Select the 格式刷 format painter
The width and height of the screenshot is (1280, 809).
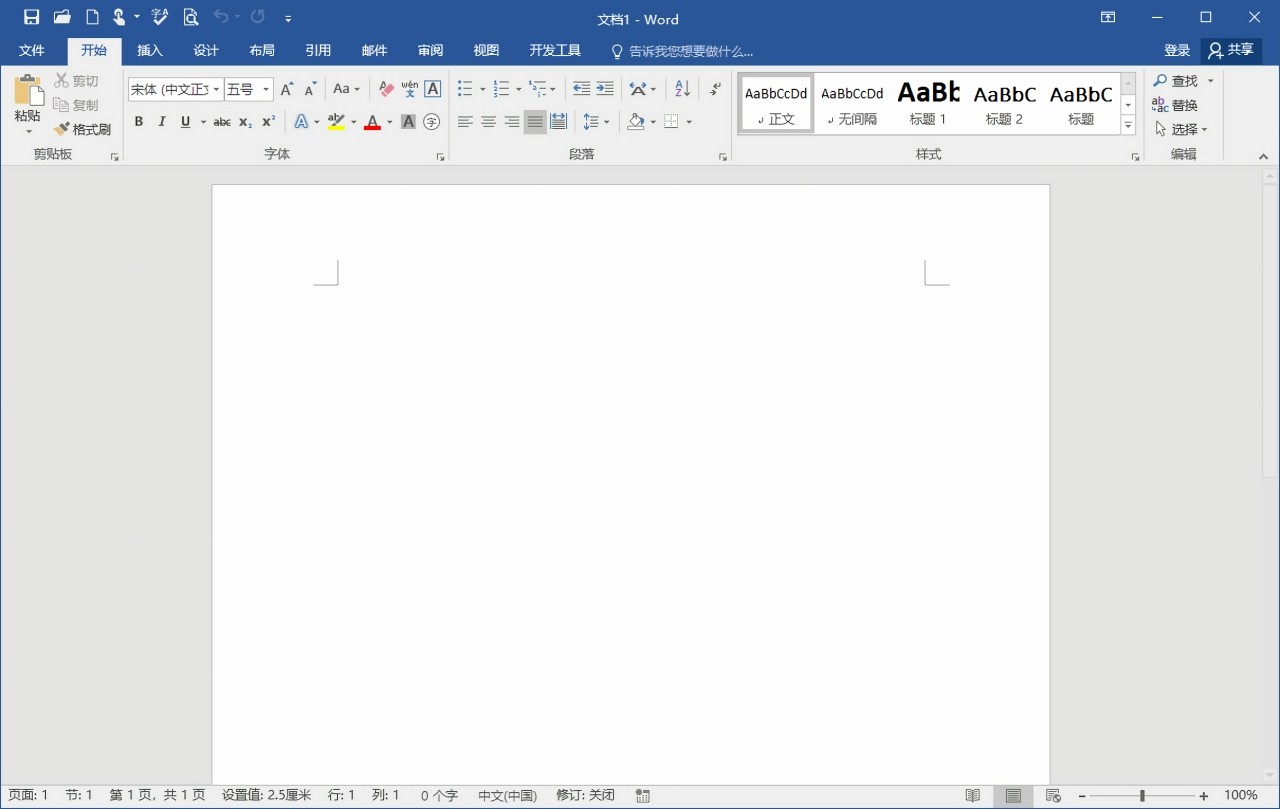click(84, 129)
